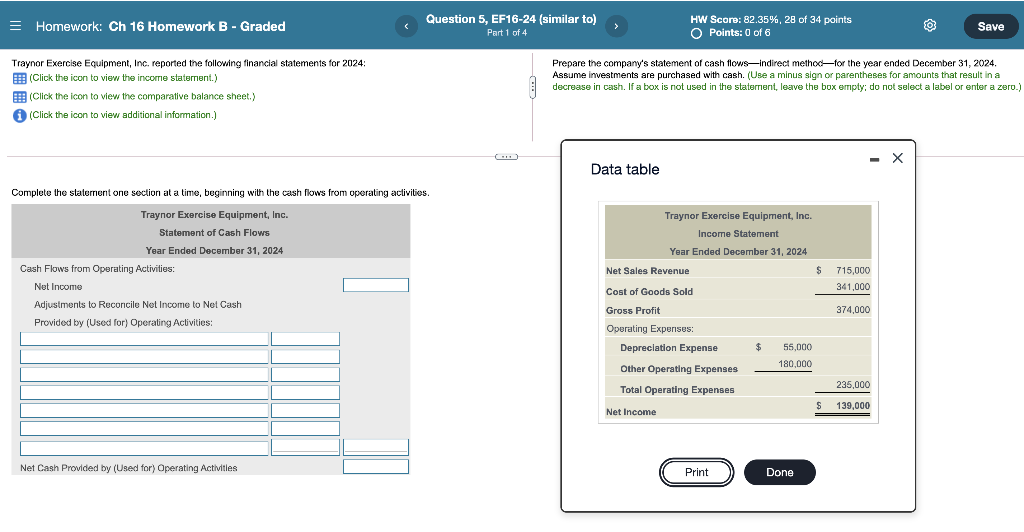Viewport: 1024px width, 532px height.
Task: Click the Net Sales Revenue 715,000 value
Action: point(853,270)
